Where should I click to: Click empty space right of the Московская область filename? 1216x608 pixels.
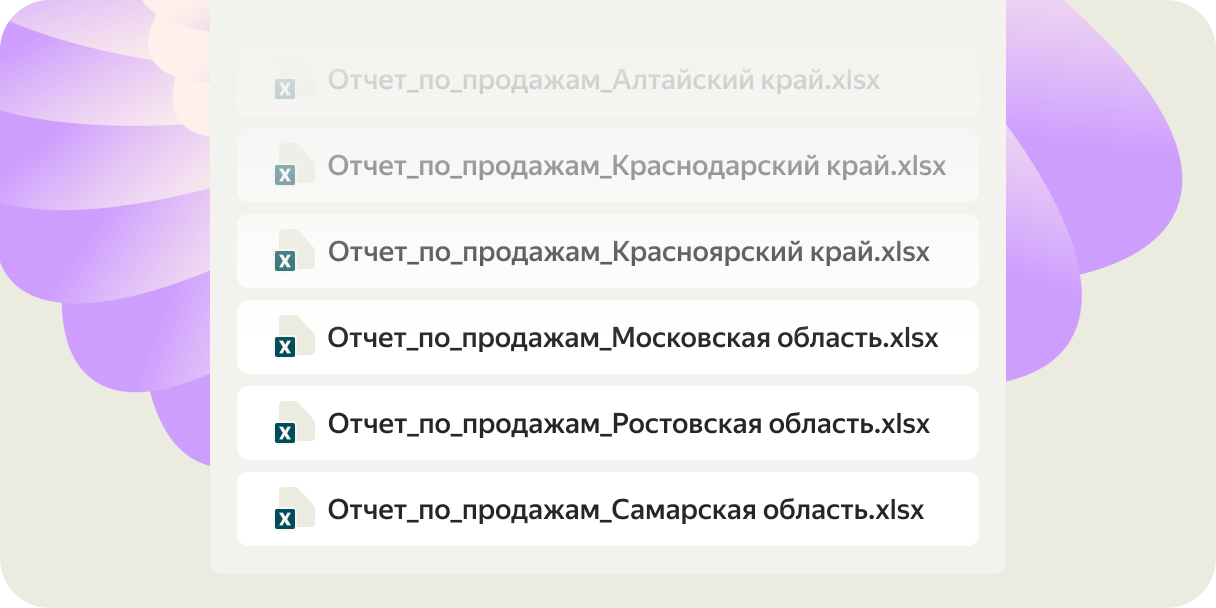[x=960, y=338]
